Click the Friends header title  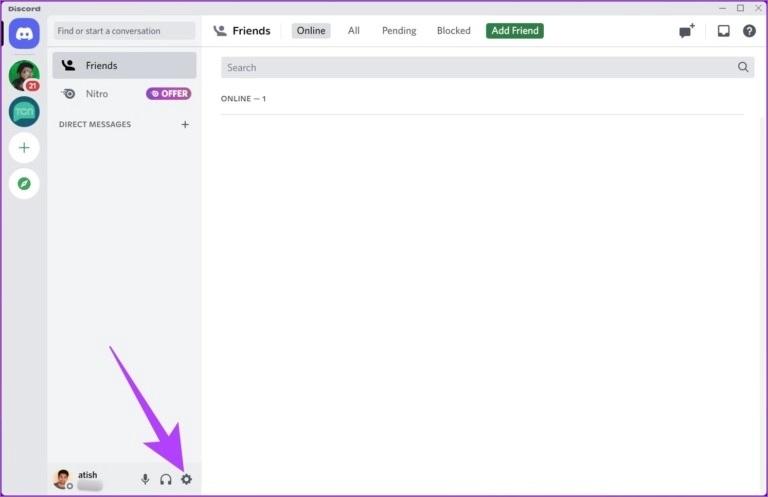point(251,31)
